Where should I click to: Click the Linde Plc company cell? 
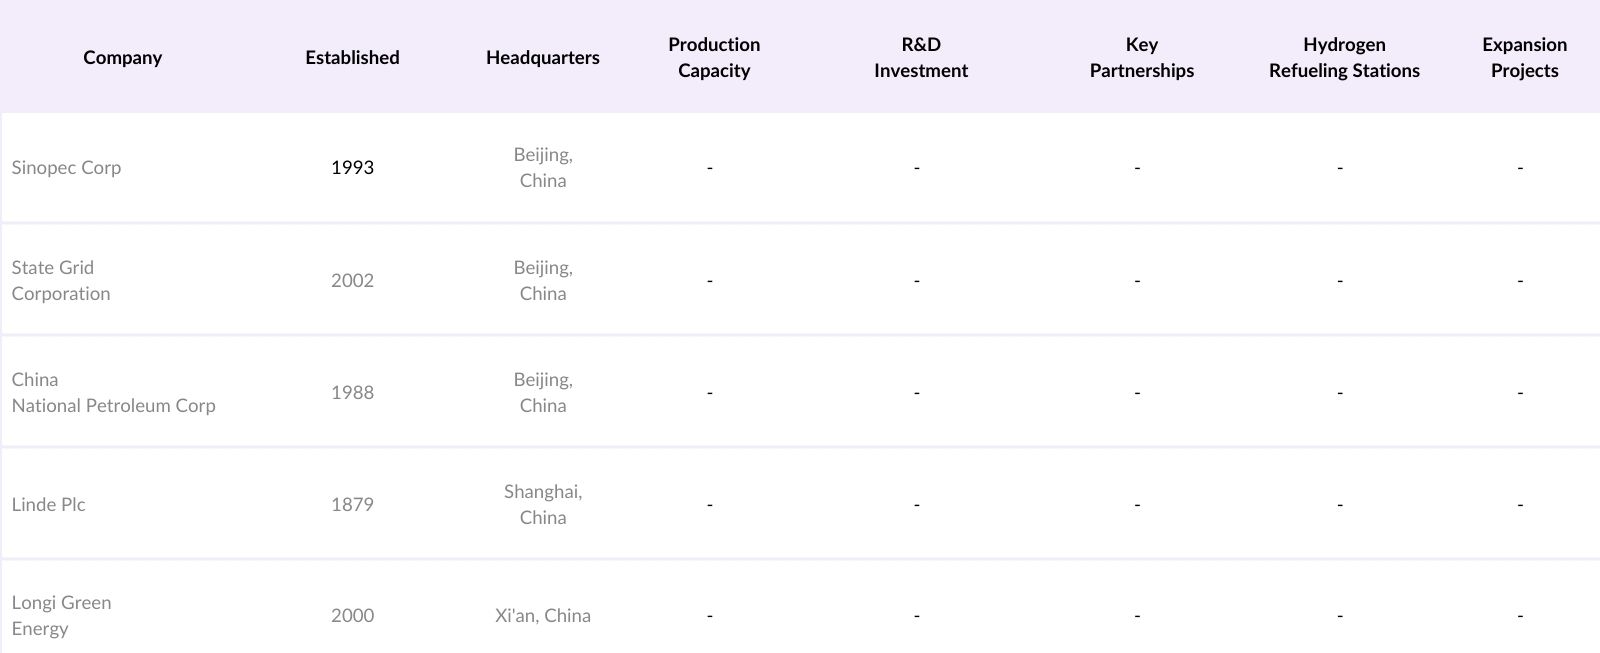coord(48,505)
